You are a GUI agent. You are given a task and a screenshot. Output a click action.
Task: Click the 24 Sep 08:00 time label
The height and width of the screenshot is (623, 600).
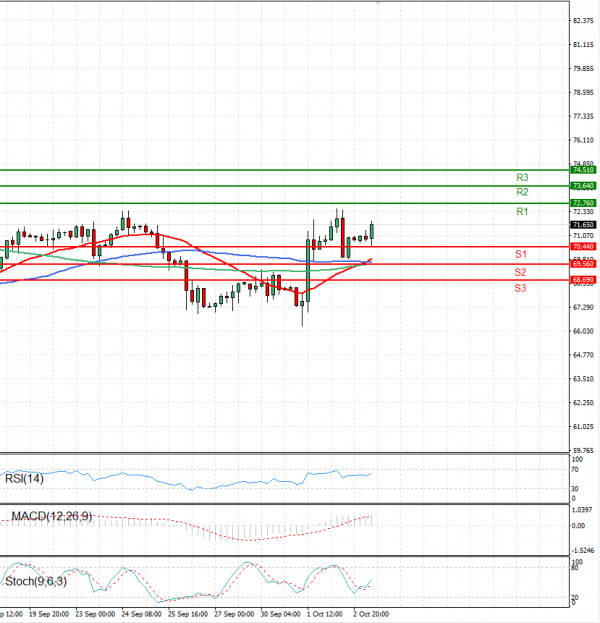141,614
